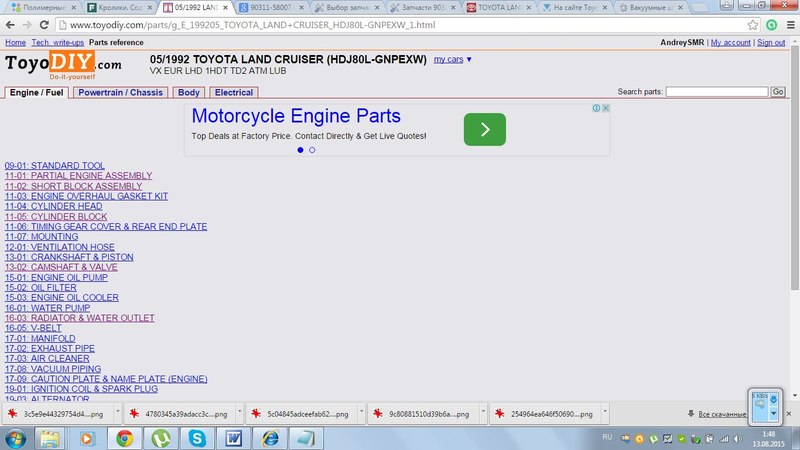Open Internet Explorer from the taskbar
Viewport: 800px width, 450px height.
(268, 437)
